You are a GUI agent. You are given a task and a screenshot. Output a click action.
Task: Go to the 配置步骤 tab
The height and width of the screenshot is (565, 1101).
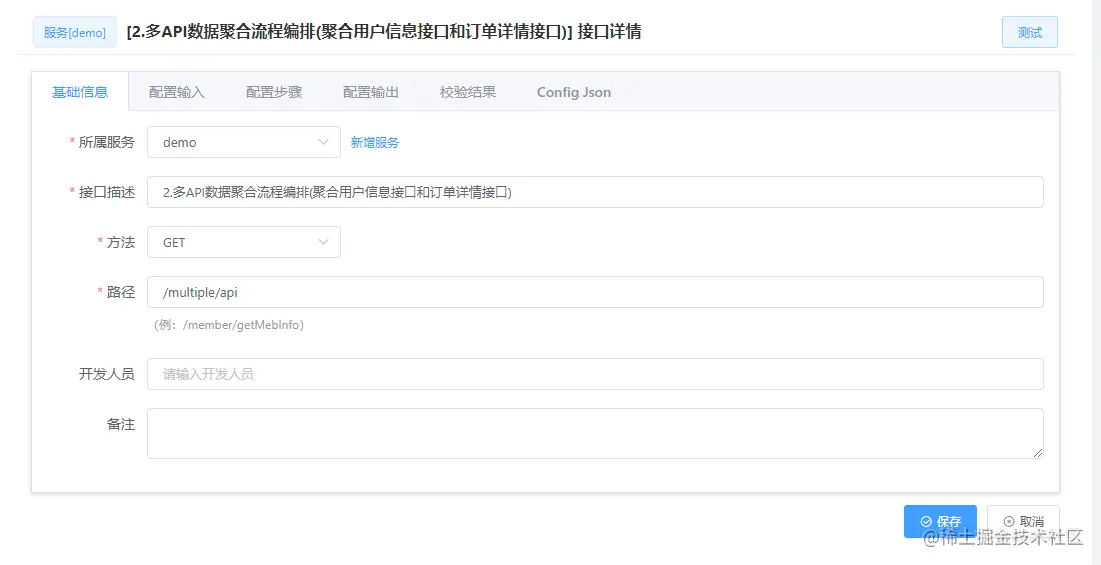pyautogui.click(x=274, y=92)
